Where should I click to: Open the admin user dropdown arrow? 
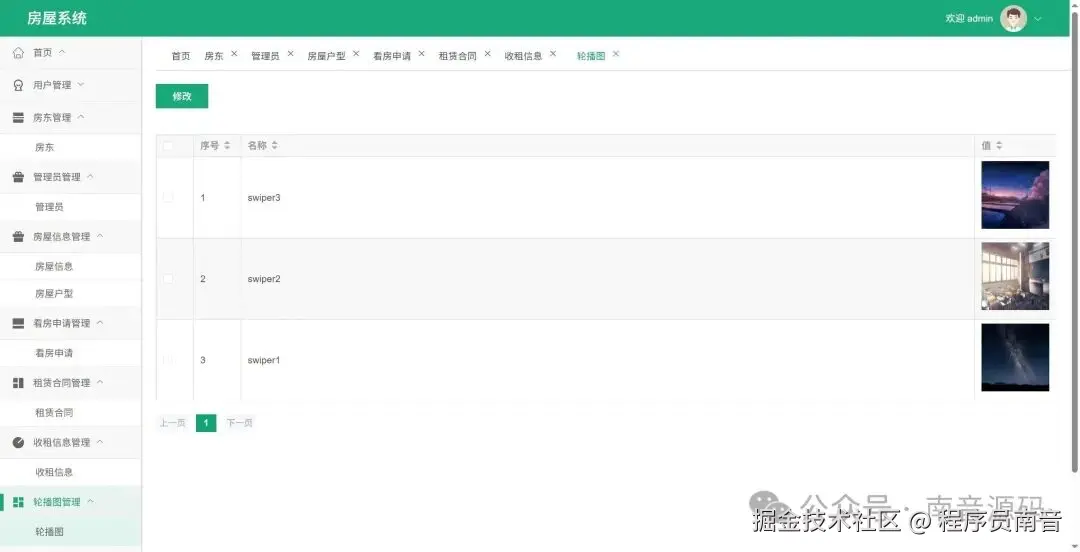(x=1038, y=19)
